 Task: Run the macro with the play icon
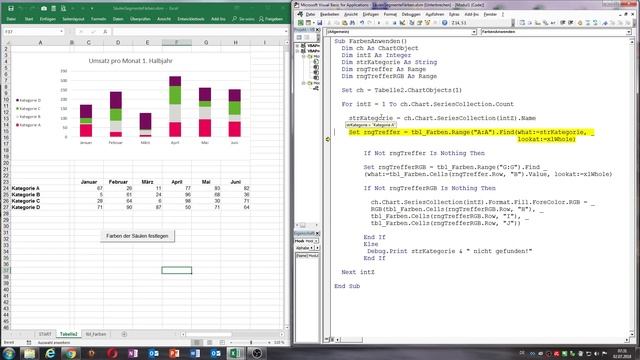pos(379,23)
